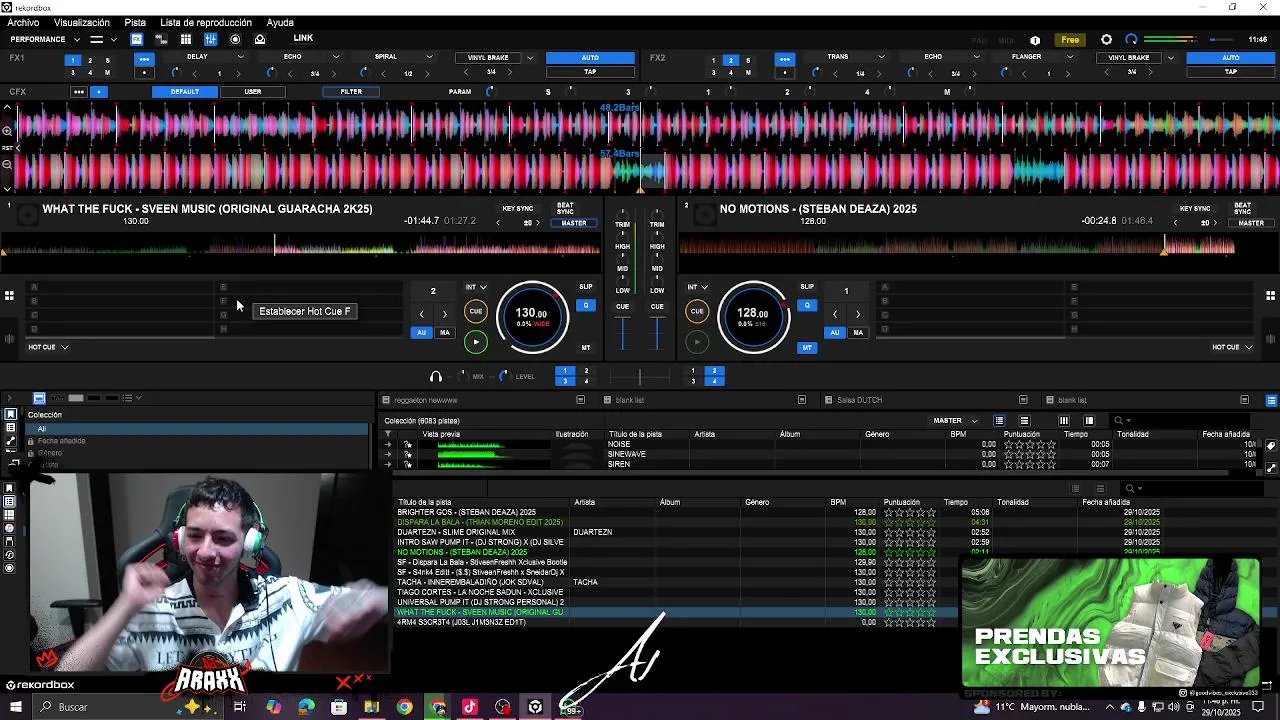Open the Ayuda menu
This screenshot has height=720, width=1280.
click(x=280, y=22)
